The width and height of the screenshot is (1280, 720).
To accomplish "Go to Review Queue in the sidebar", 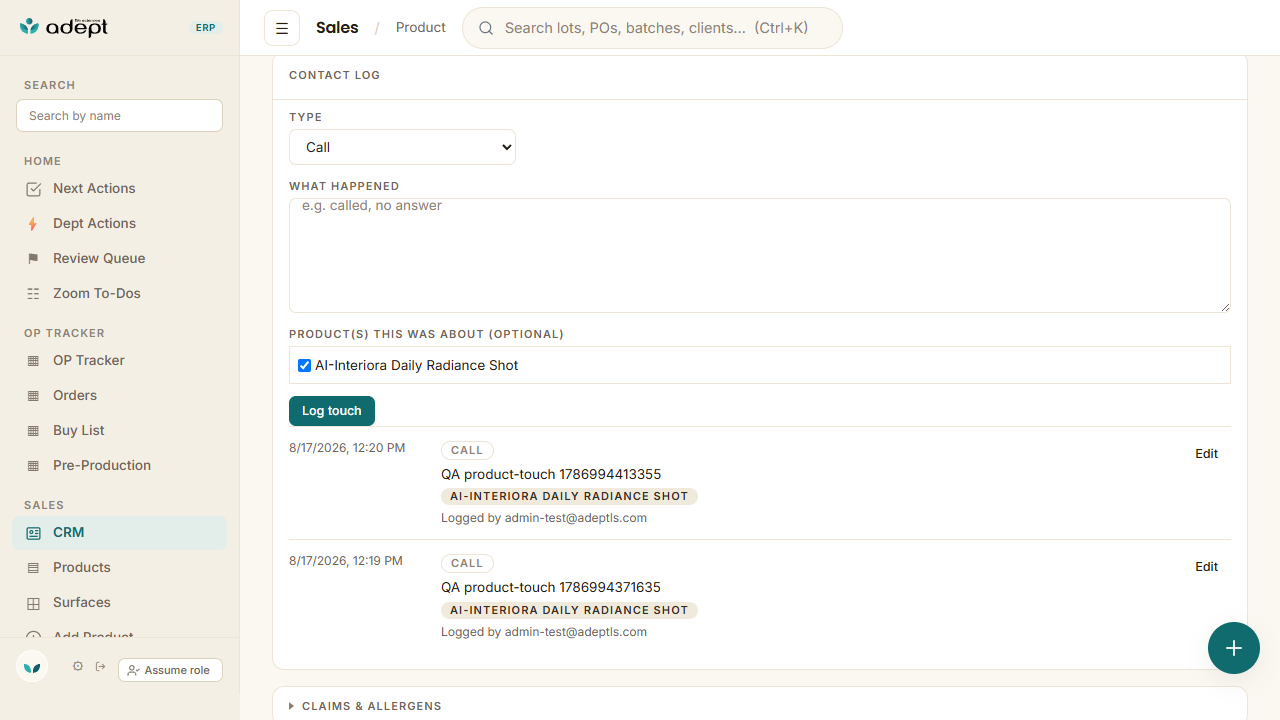I will 120,258.
